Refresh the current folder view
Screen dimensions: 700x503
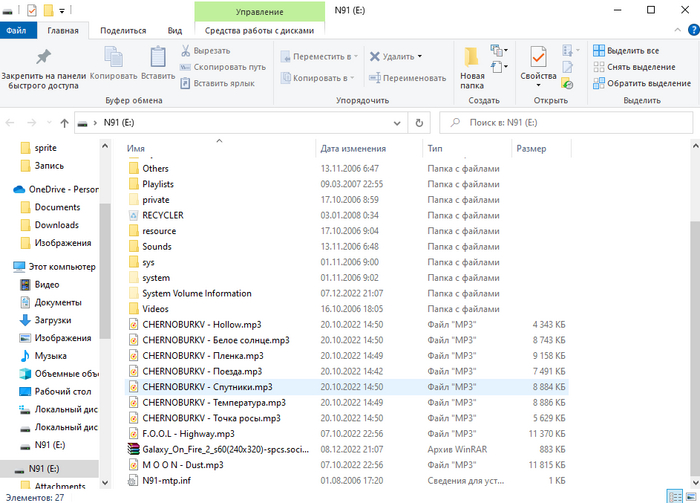tap(421, 123)
